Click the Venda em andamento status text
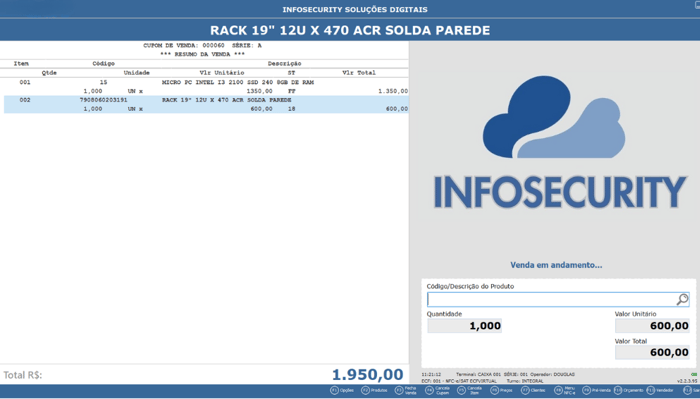This screenshot has height=399, width=700. [556, 265]
